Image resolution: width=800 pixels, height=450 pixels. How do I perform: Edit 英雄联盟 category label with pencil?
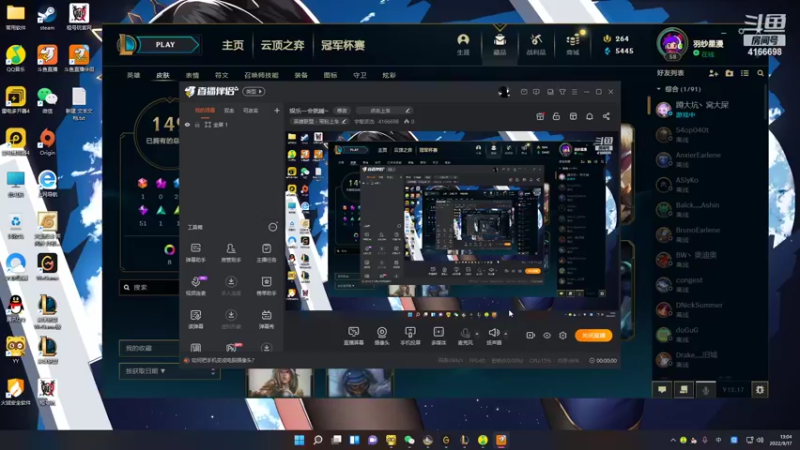point(344,121)
